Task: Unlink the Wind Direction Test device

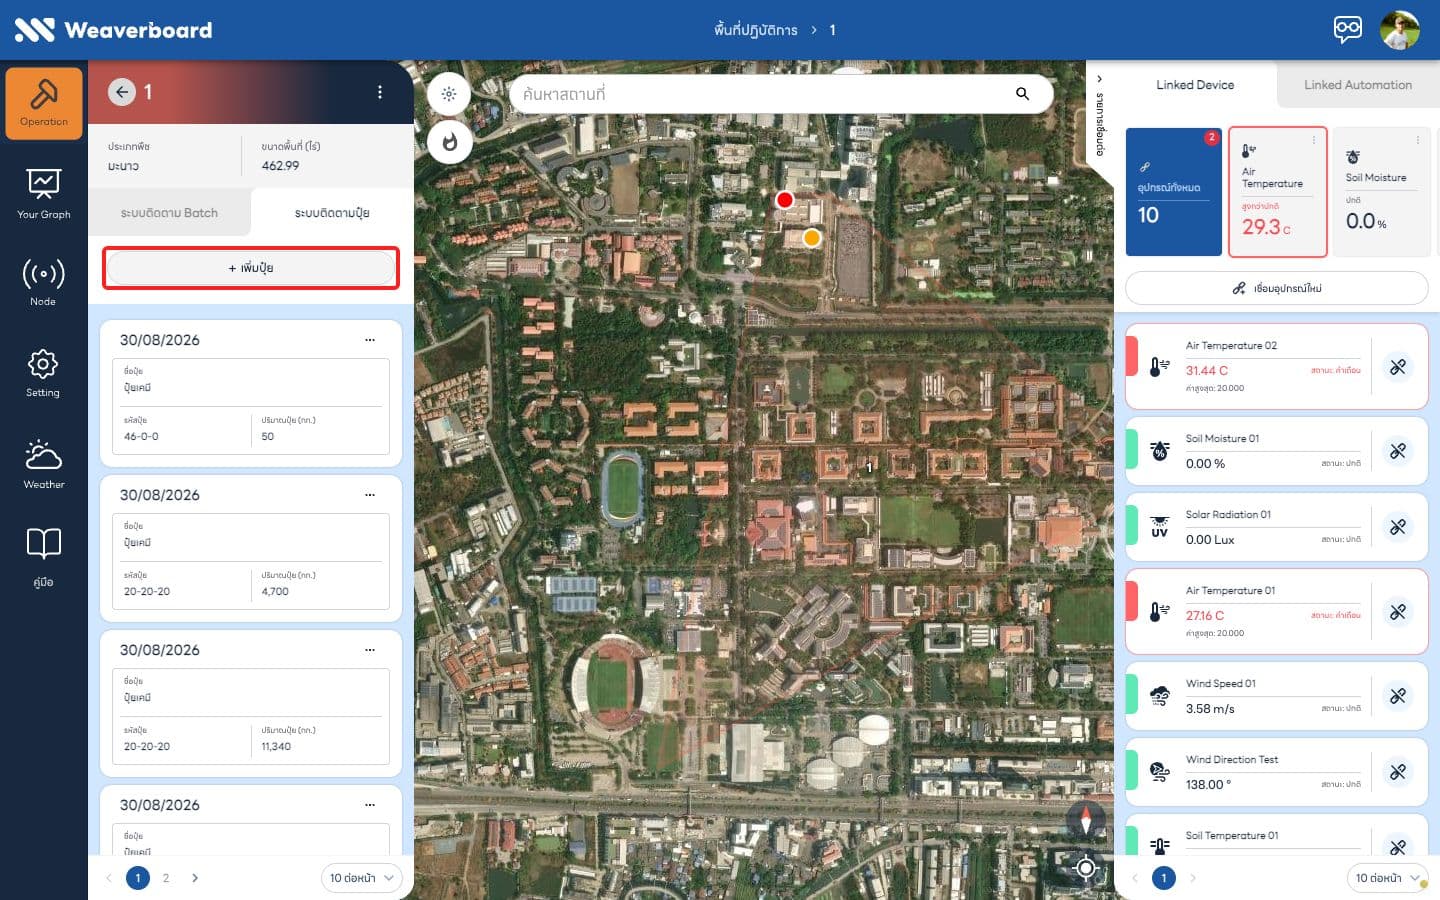Action: 1398,772
